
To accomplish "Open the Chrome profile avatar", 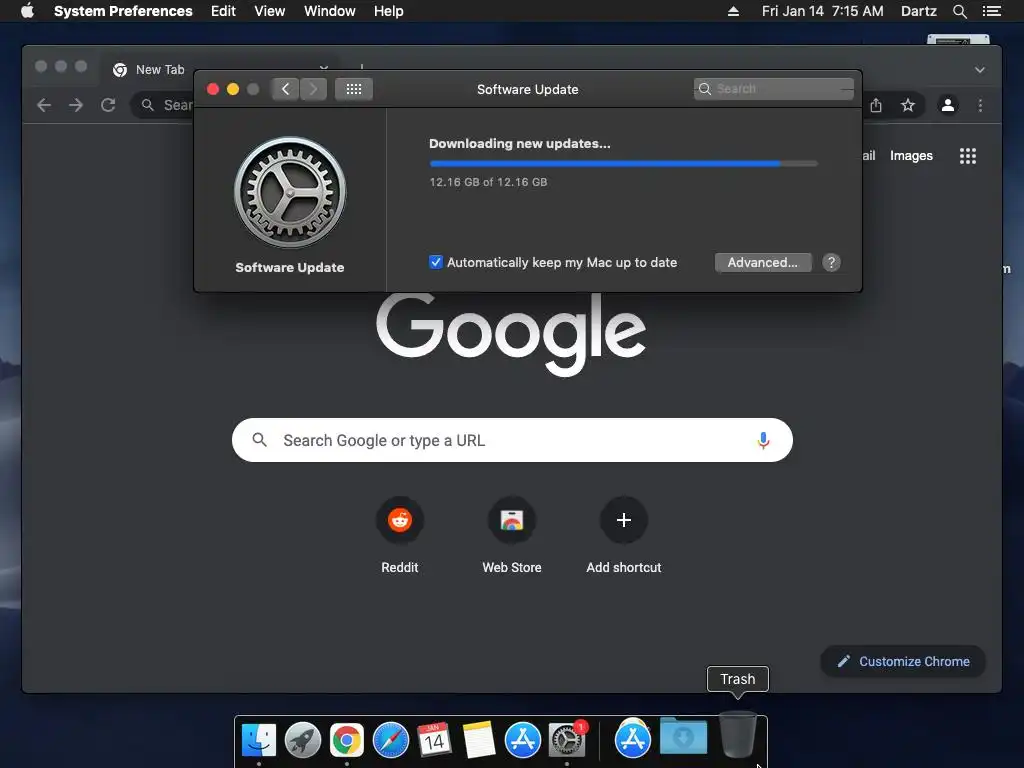I will (948, 105).
